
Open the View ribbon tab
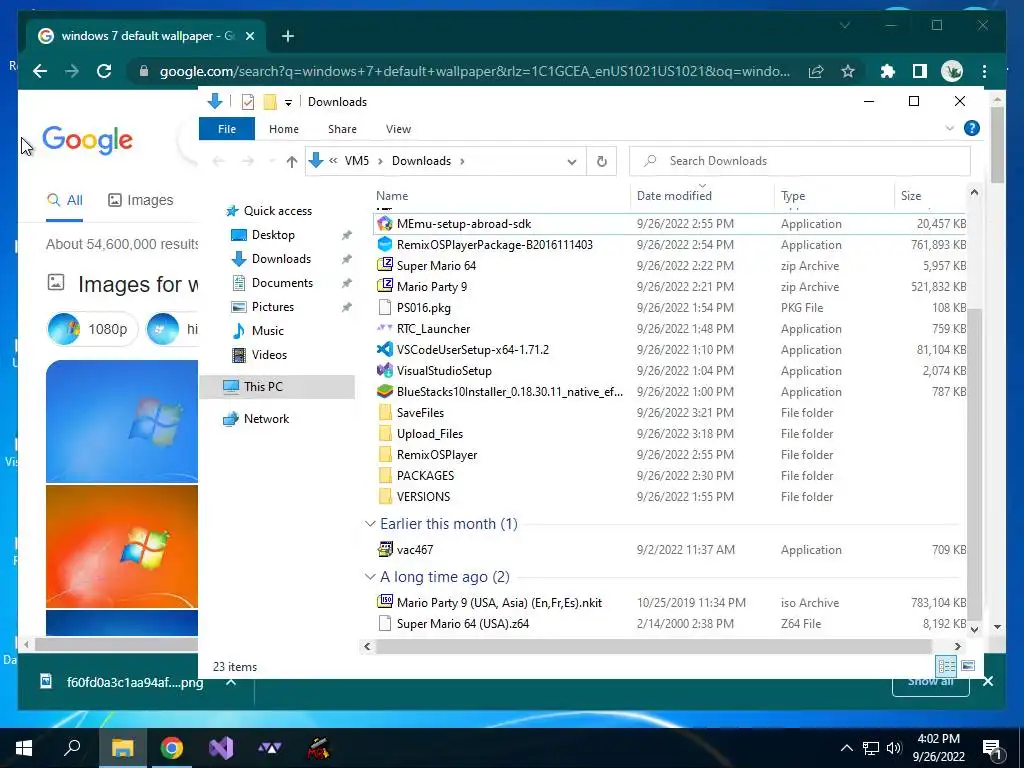point(398,129)
